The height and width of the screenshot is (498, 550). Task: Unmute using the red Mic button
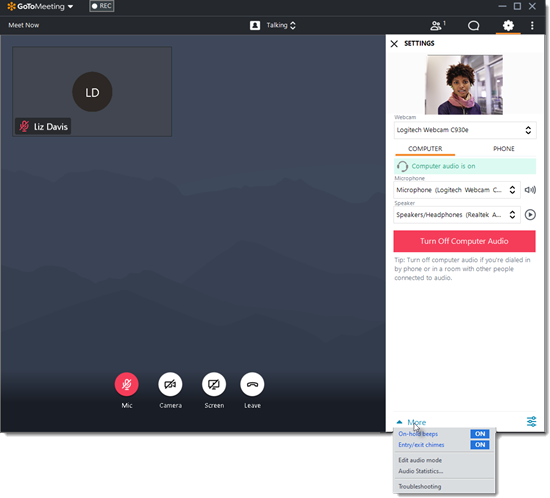[127, 384]
